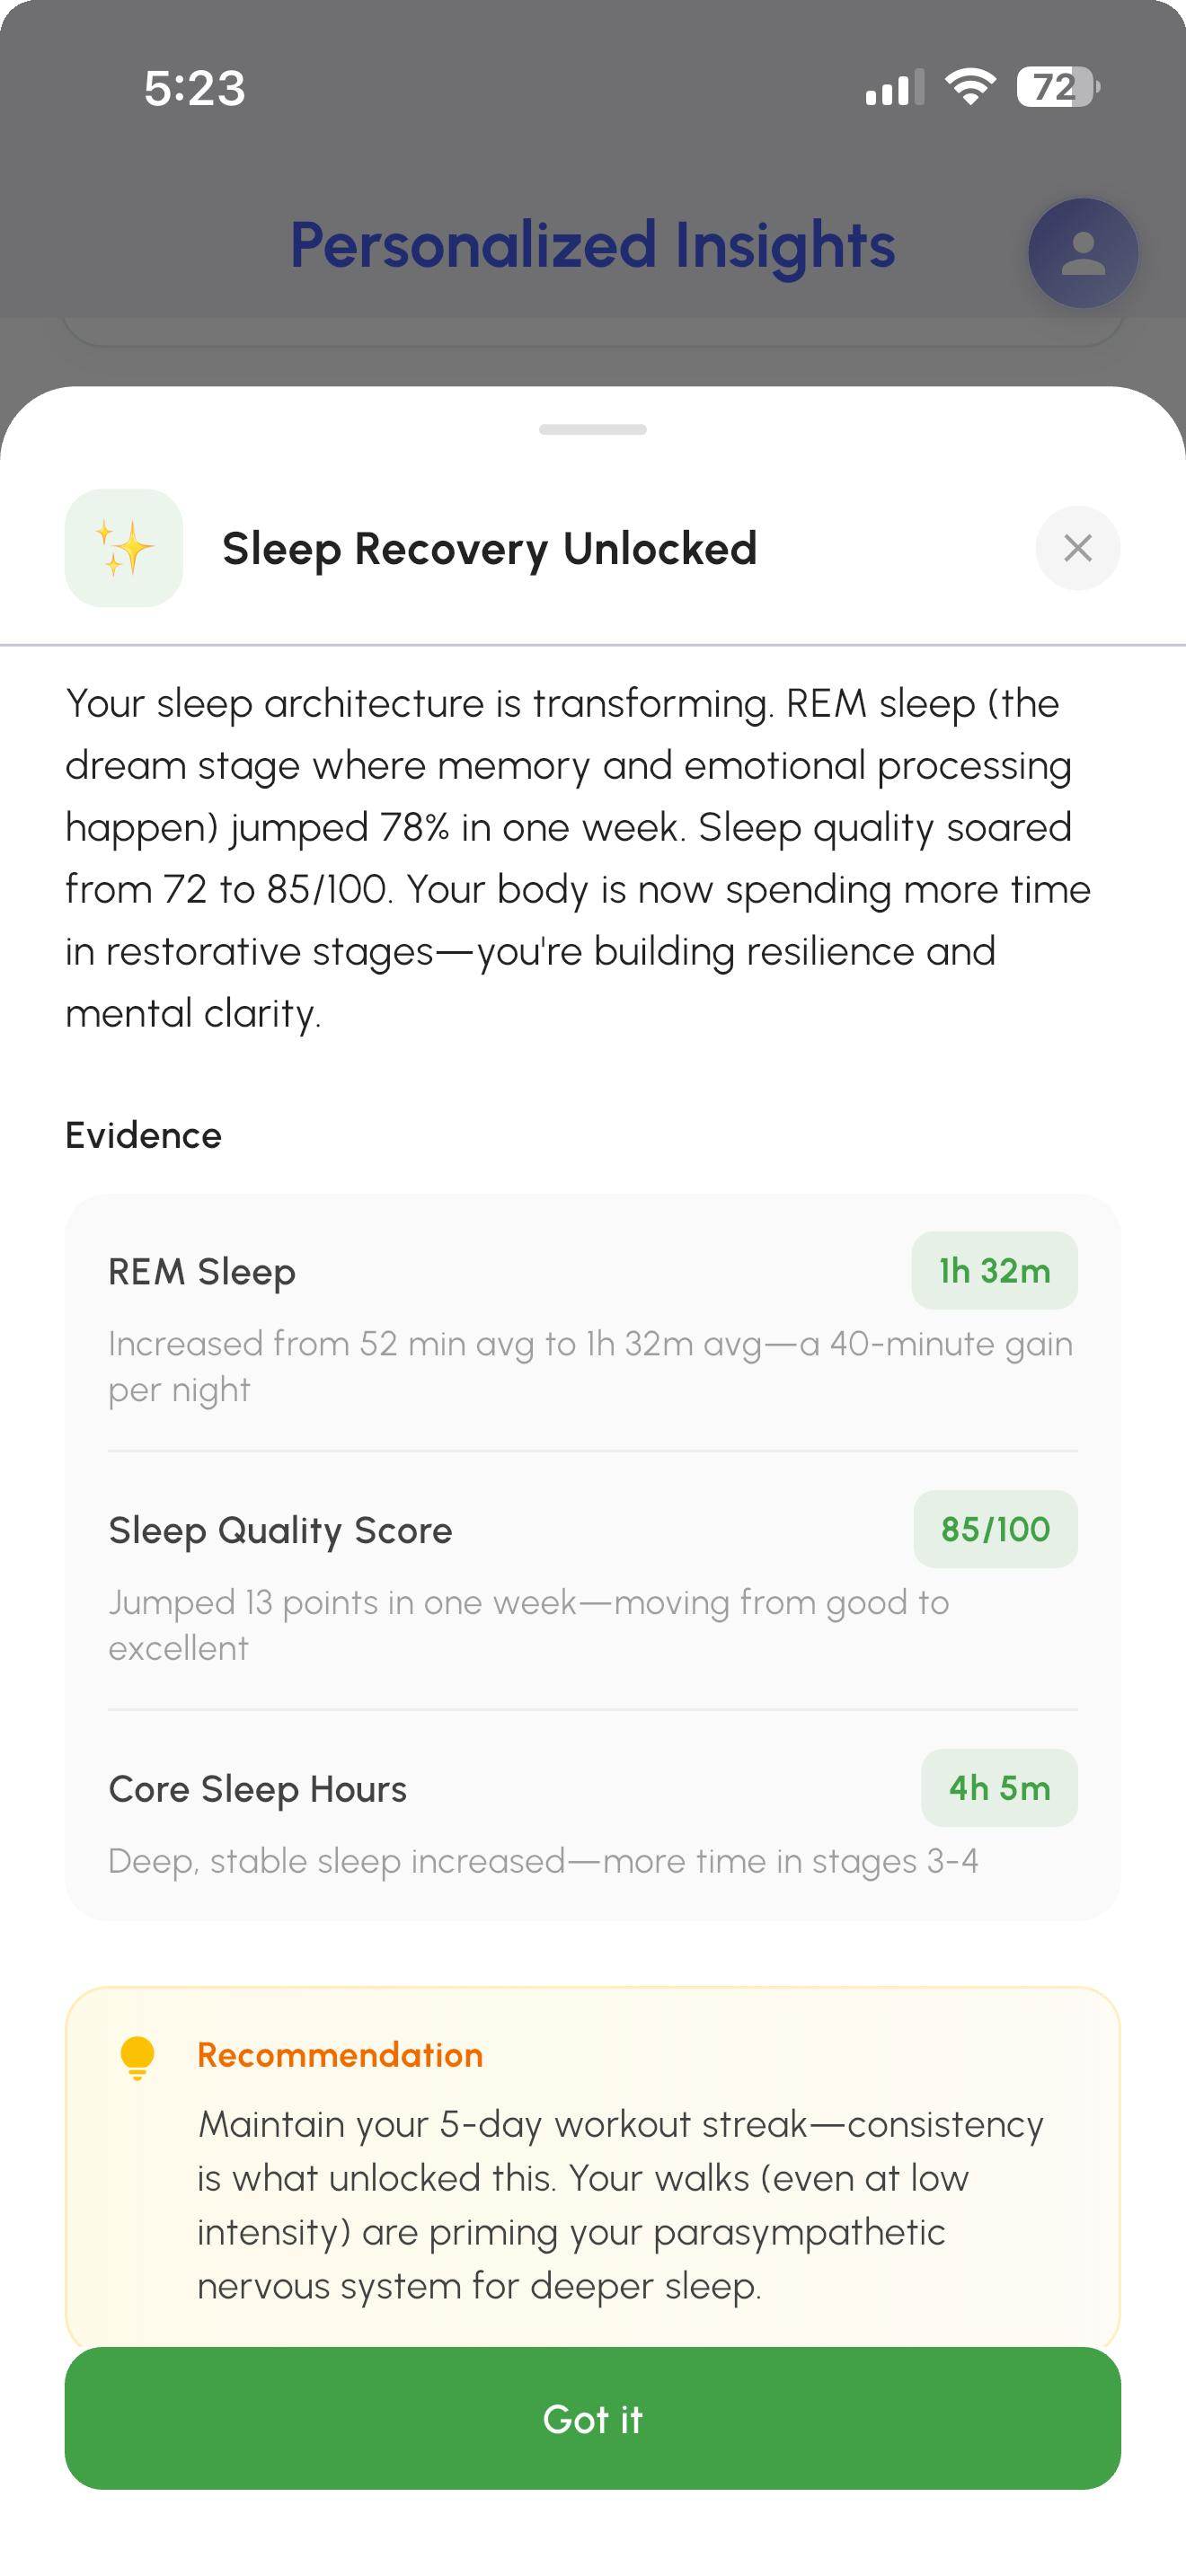The image size is (1186, 2576).
Task: Tap the orange Recommendation heading
Action: (340, 2055)
